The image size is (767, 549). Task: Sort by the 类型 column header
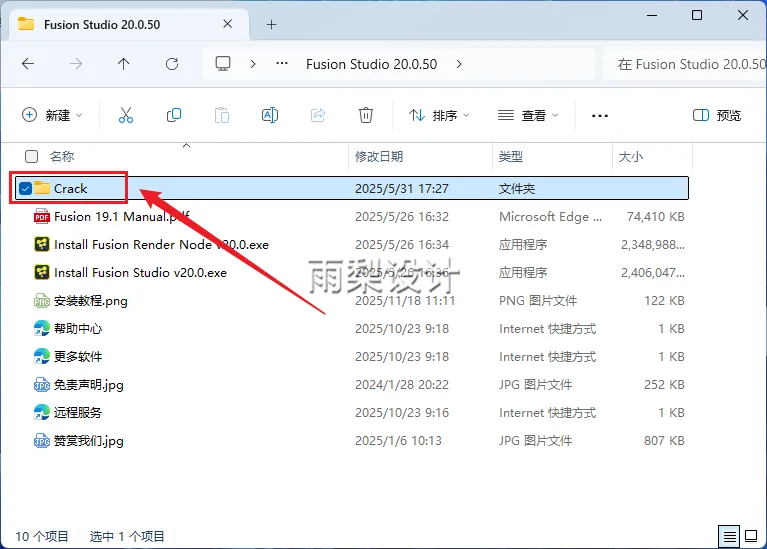[511, 157]
